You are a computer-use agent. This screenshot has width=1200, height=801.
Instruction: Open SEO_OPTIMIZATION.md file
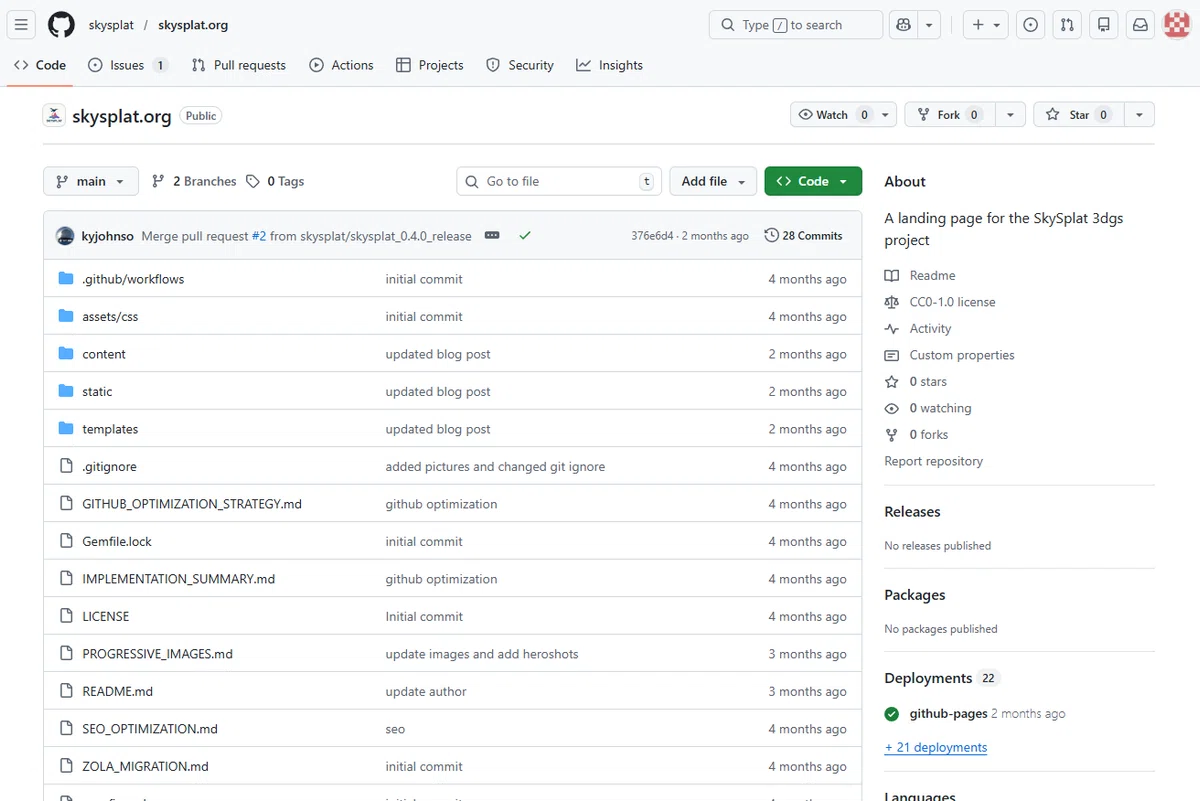click(150, 729)
